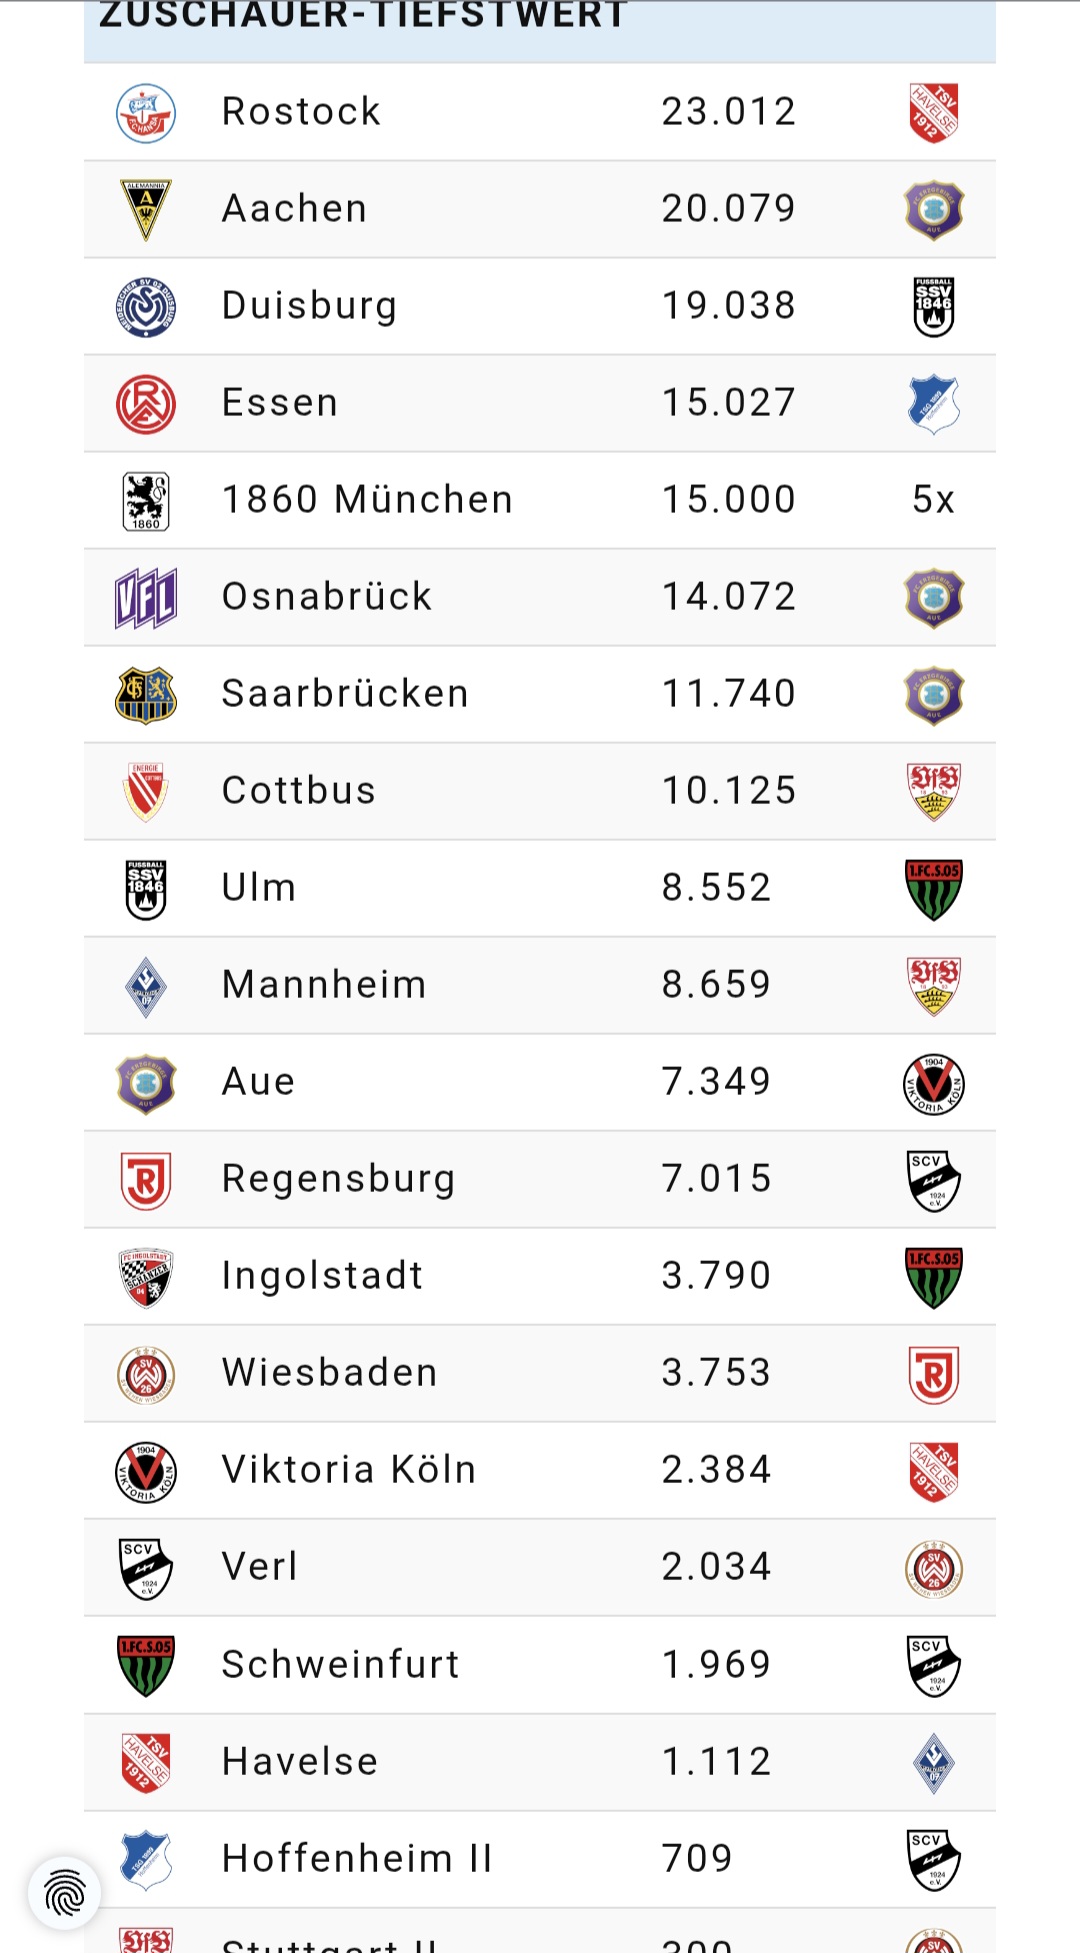Tap the Alemannia Aachen crest

point(146,209)
